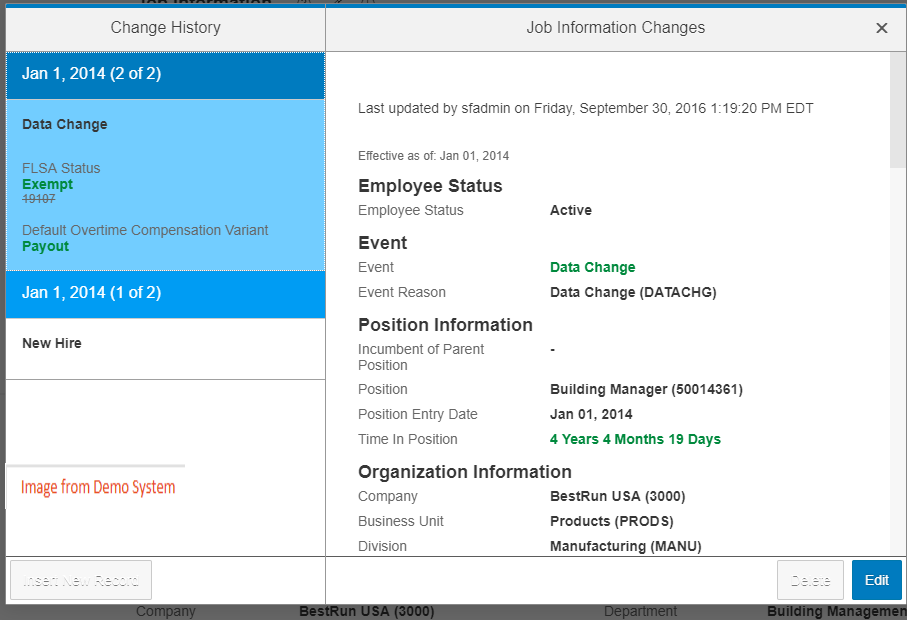Click the Building Manager (50014361) position value
Screen dimensions: 907x620
pos(646,390)
